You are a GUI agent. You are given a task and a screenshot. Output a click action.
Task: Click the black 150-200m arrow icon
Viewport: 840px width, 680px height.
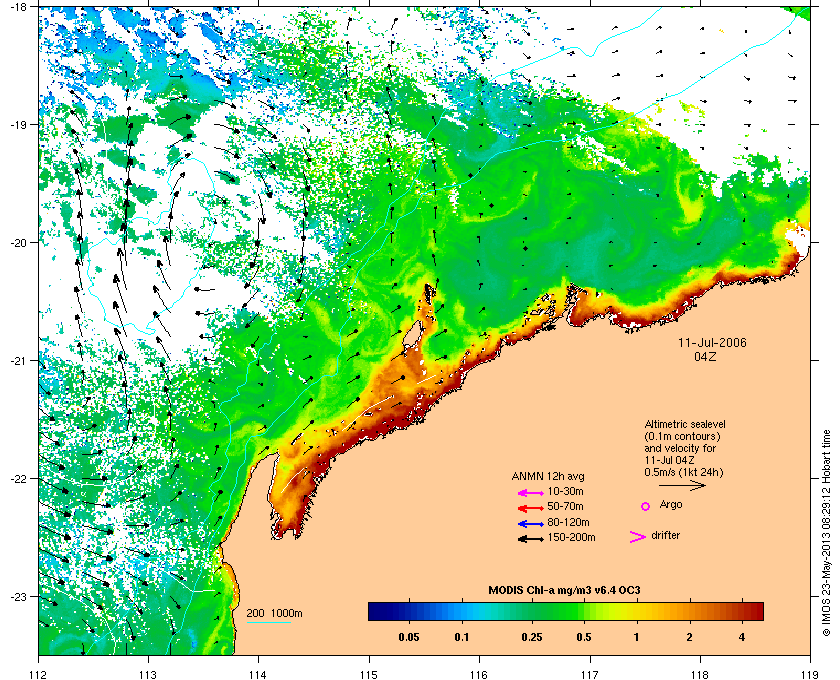530,539
